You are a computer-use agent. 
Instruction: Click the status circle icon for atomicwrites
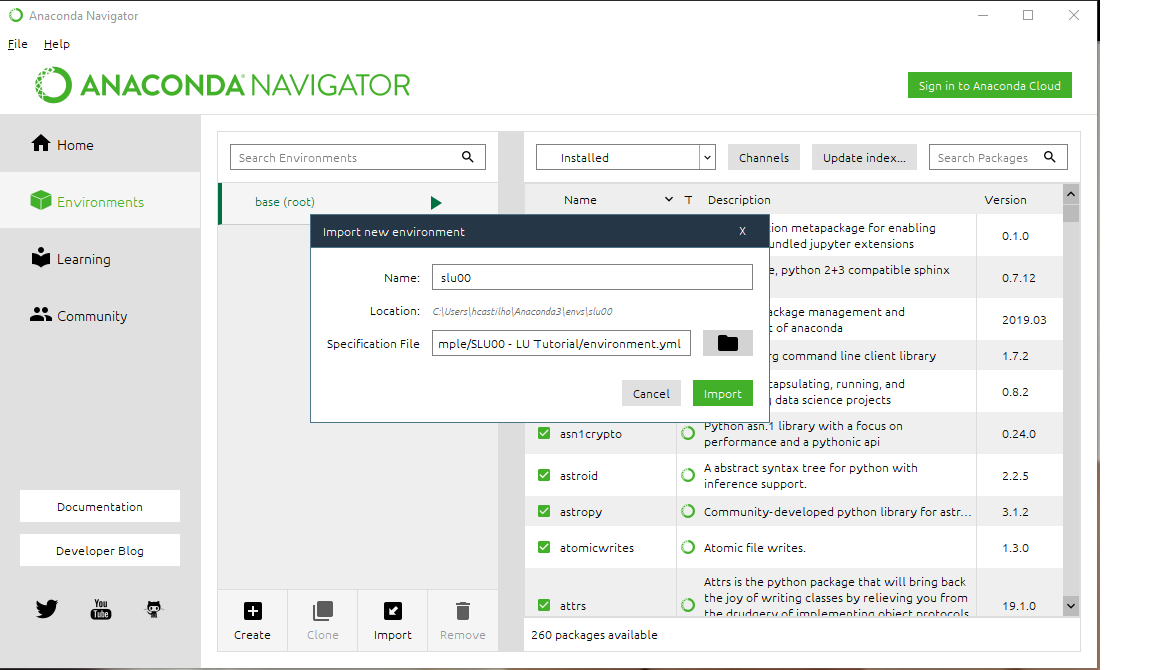tap(688, 547)
